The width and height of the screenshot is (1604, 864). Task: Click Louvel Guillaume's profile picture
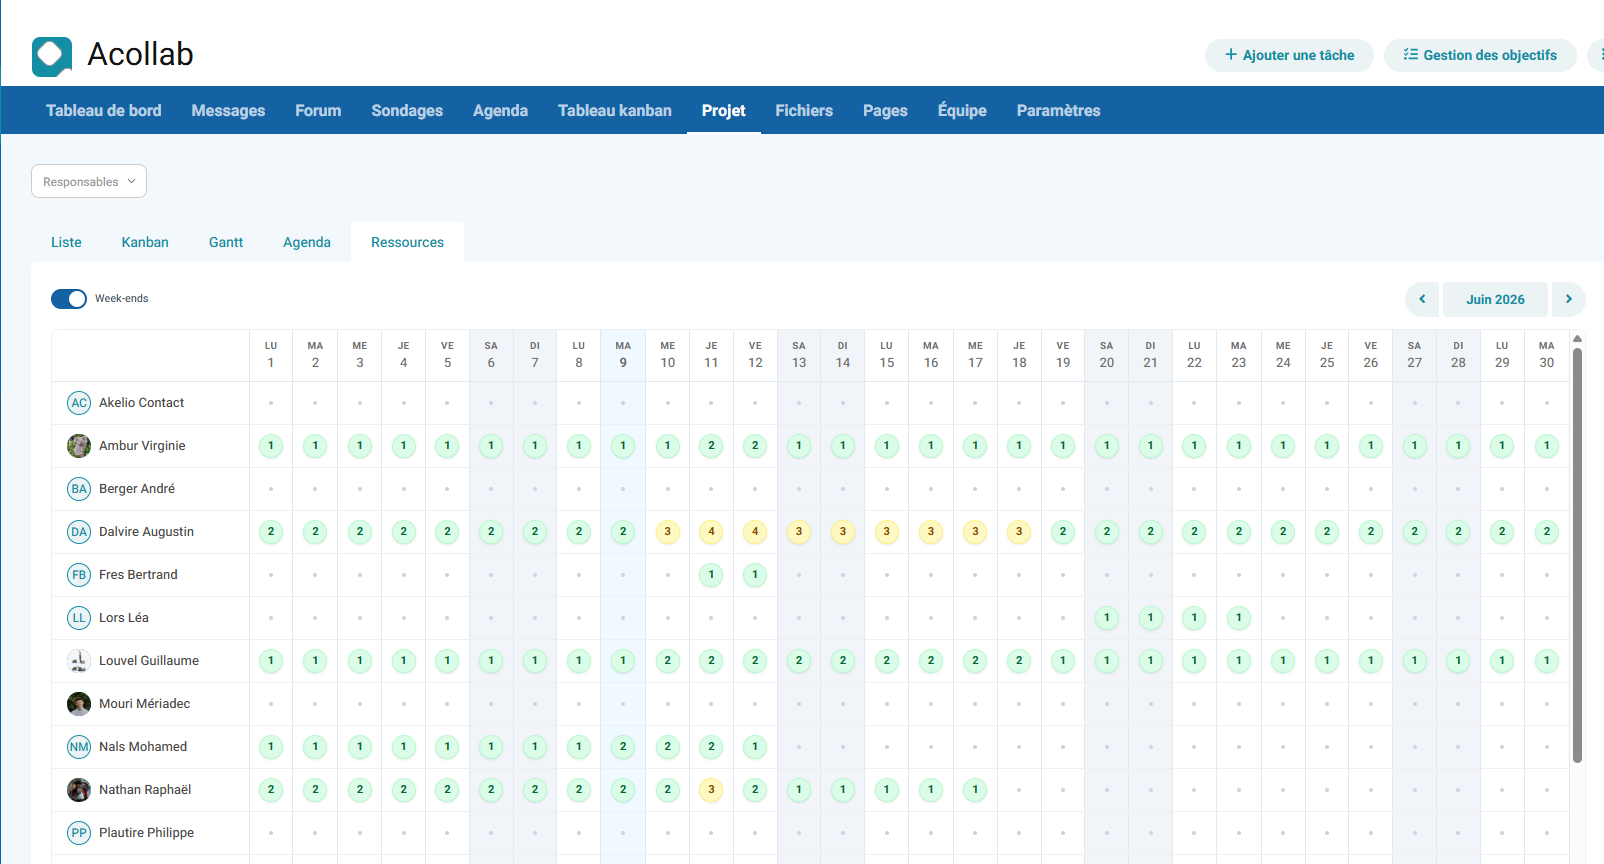pyautogui.click(x=79, y=661)
